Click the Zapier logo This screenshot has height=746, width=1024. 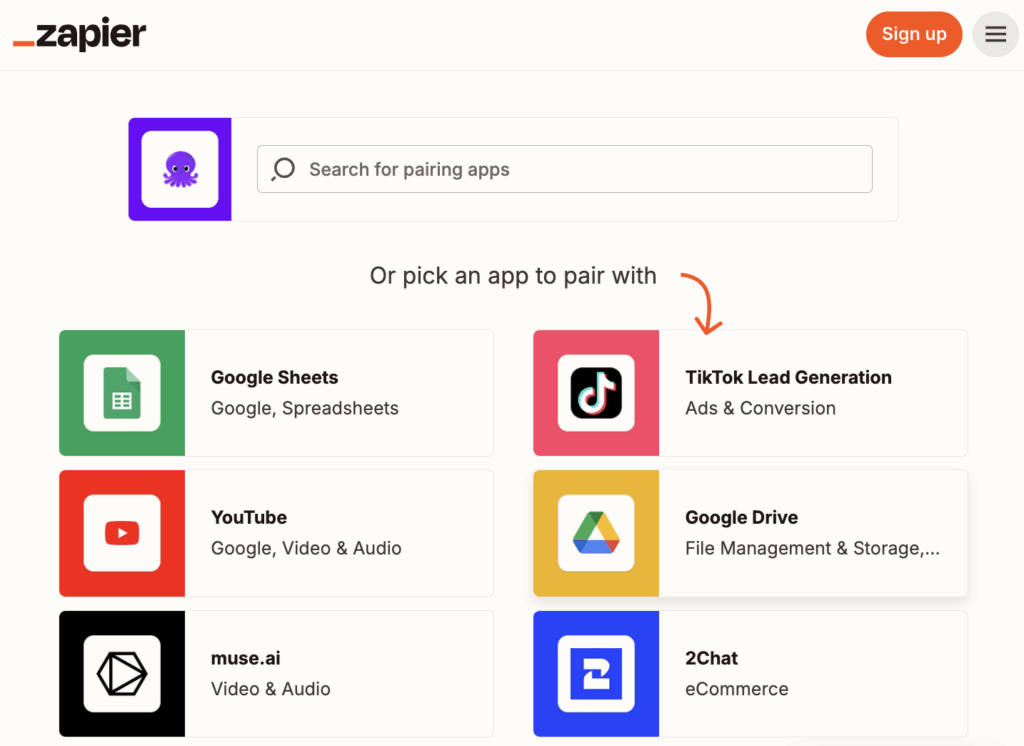(x=80, y=34)
